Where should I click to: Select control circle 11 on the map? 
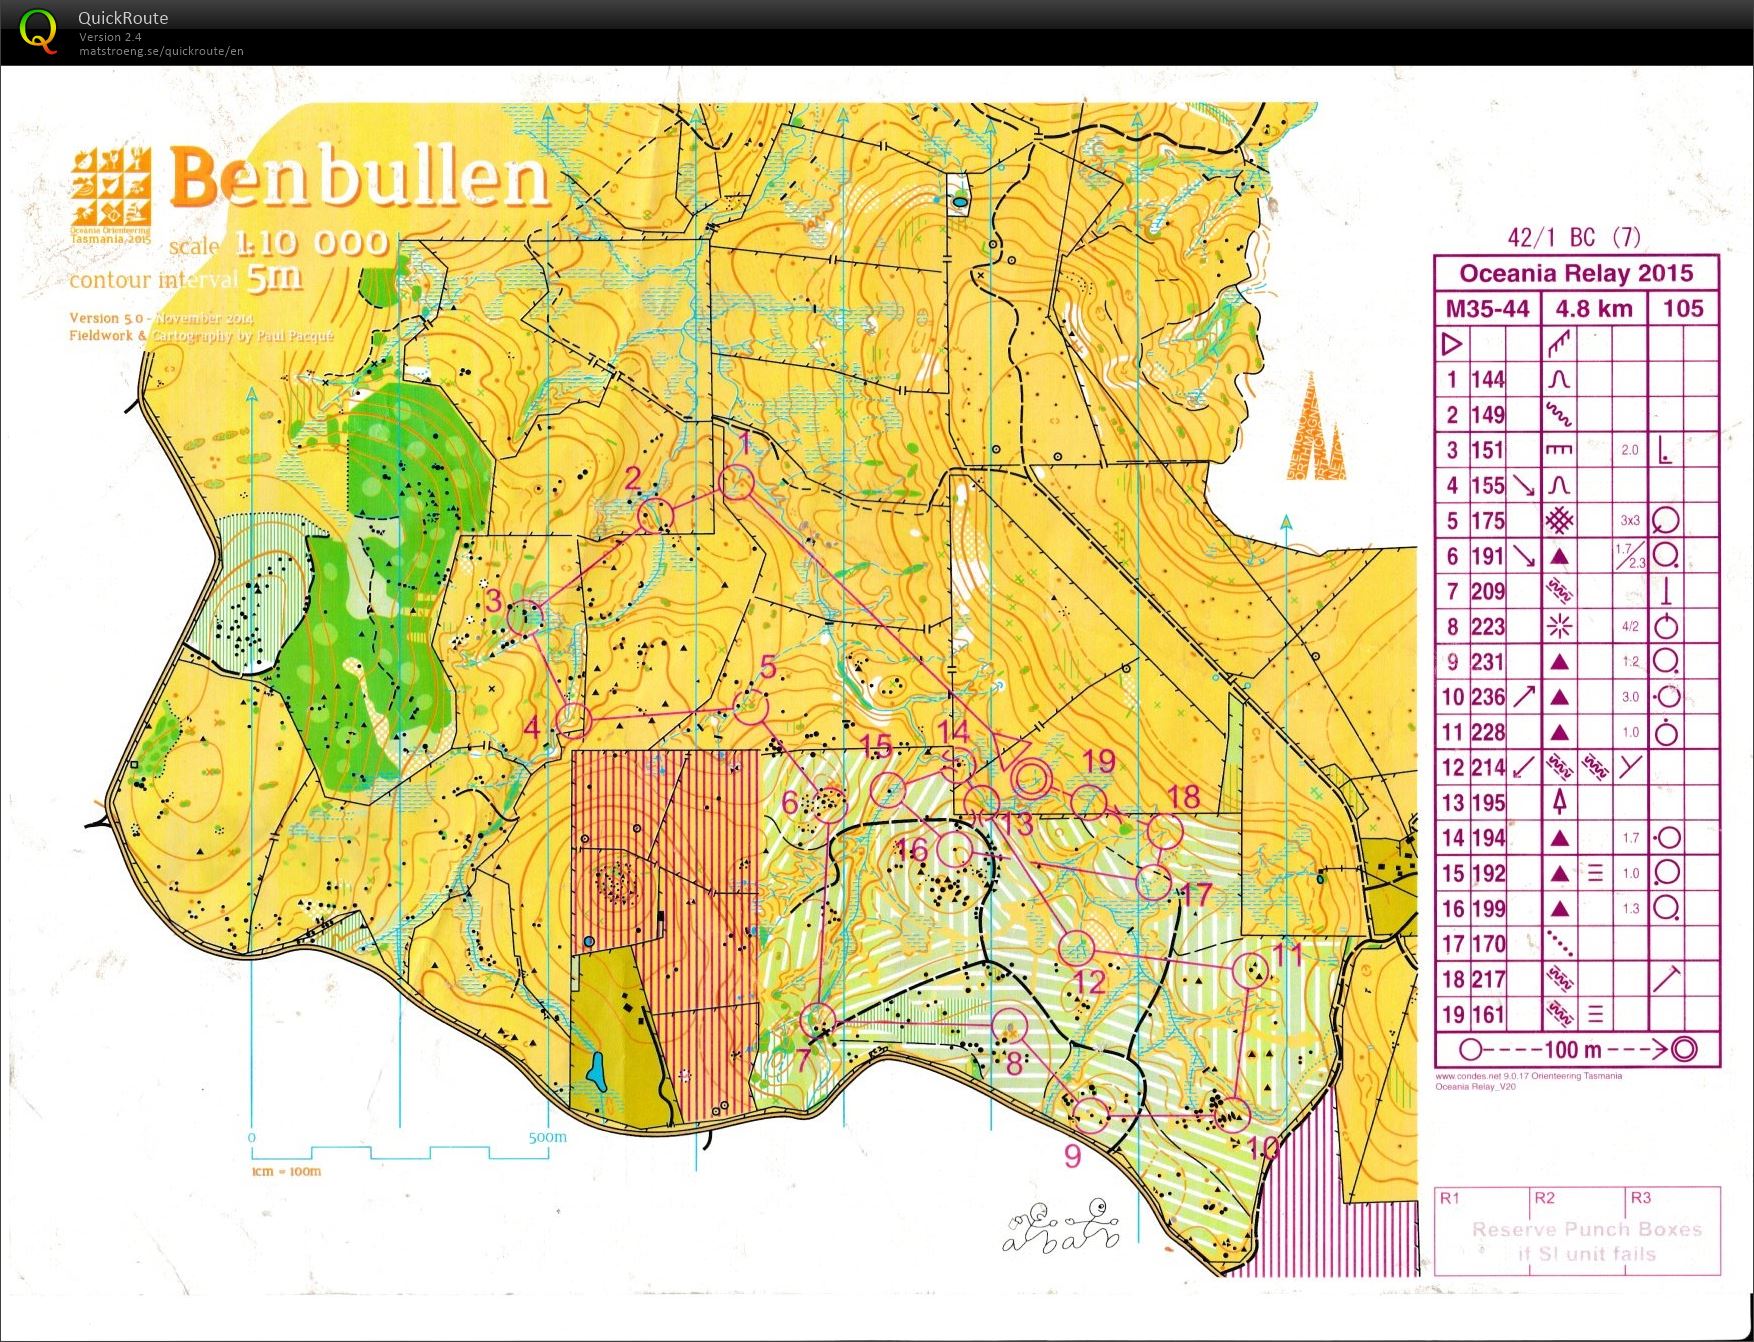(1250, 970)
